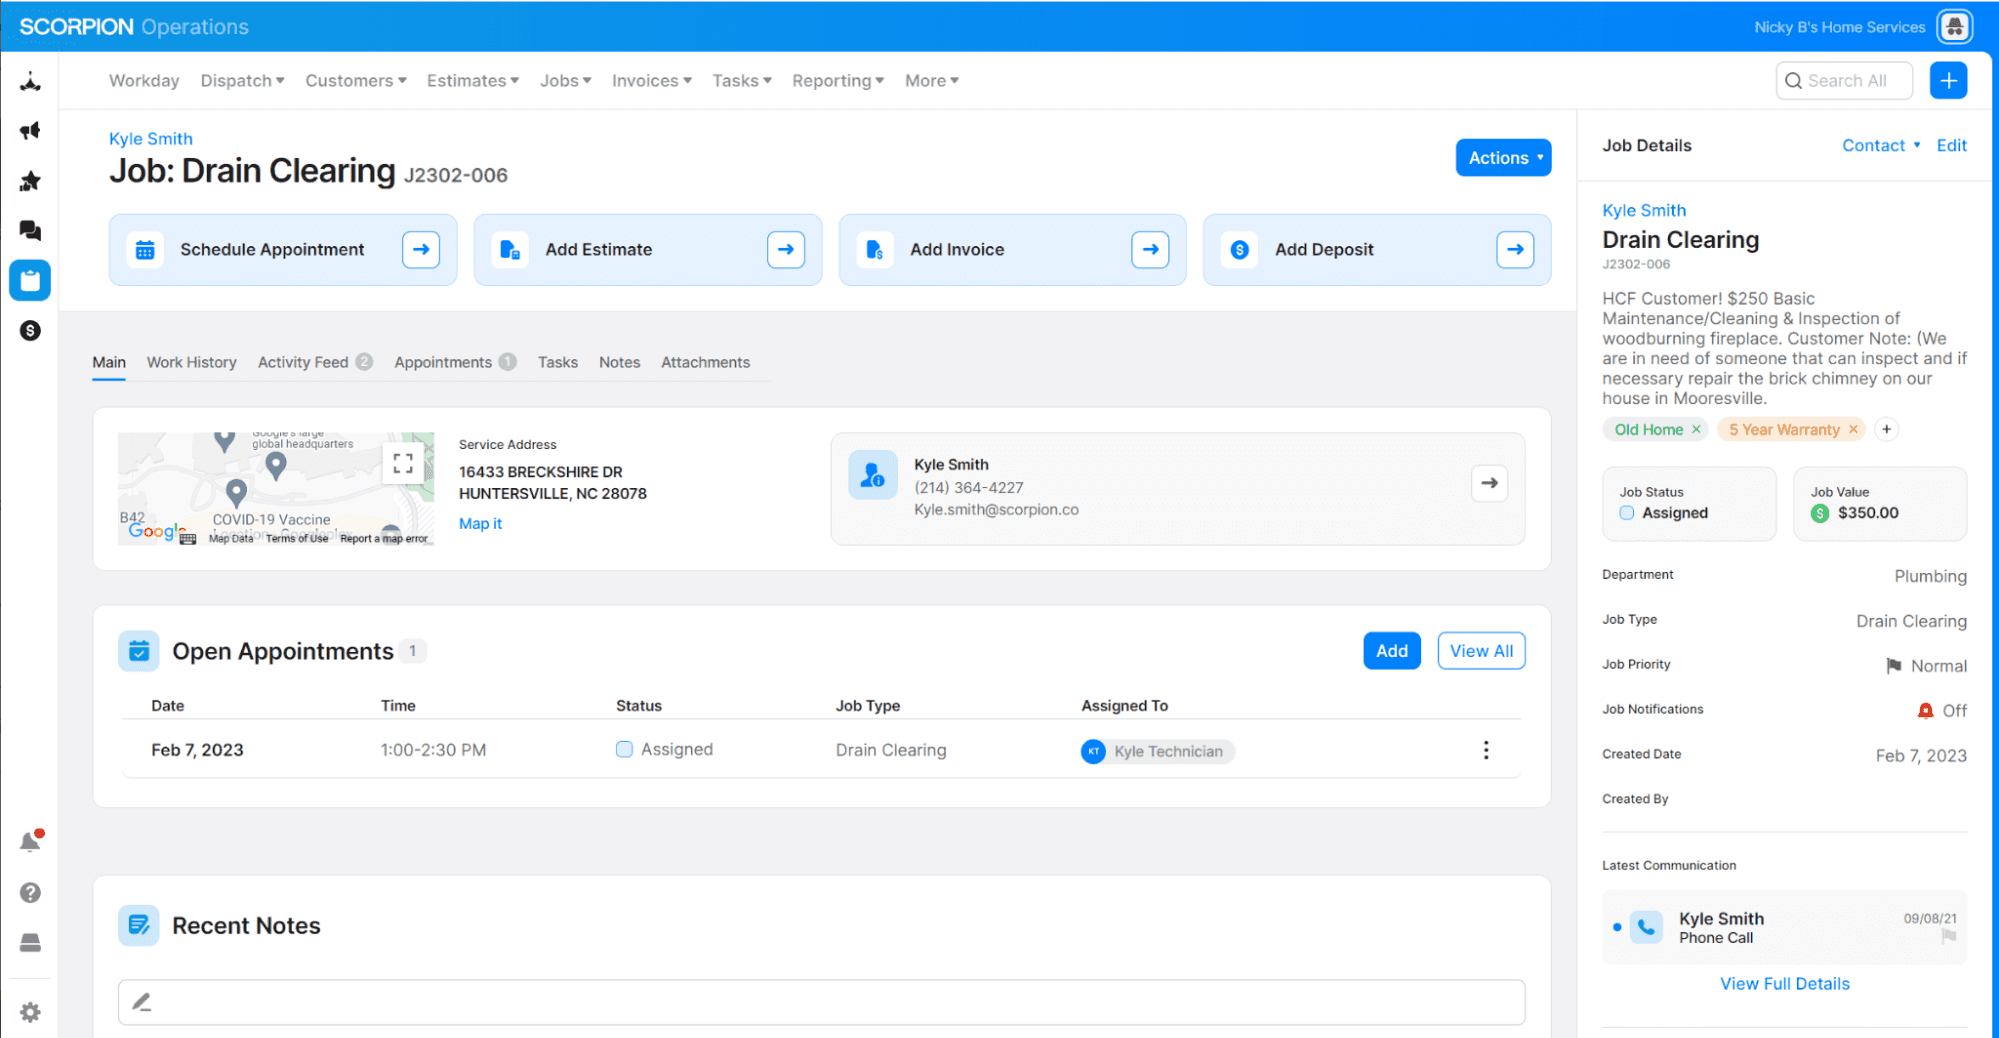Open notifications bell in left sidebar
This screenshot has width=1999, height=1038.
(x=30, y=842)
